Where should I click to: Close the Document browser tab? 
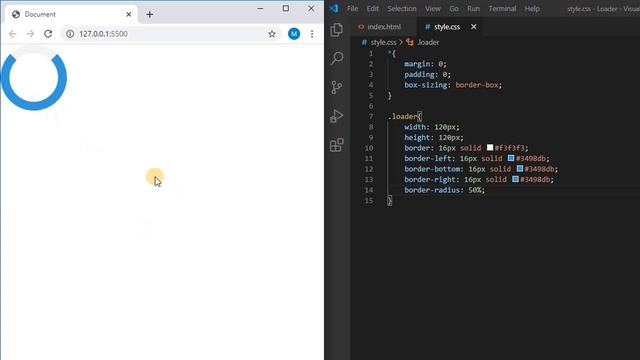(x=129, y=14)
